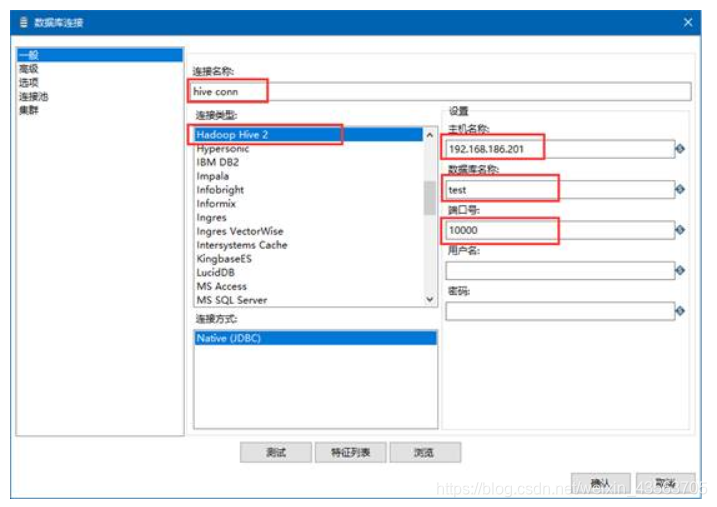The height and width of the screenshot is (507, 717).
Task: Click host name field showing 192.168.186.201
Action: [x=560, y=149]
